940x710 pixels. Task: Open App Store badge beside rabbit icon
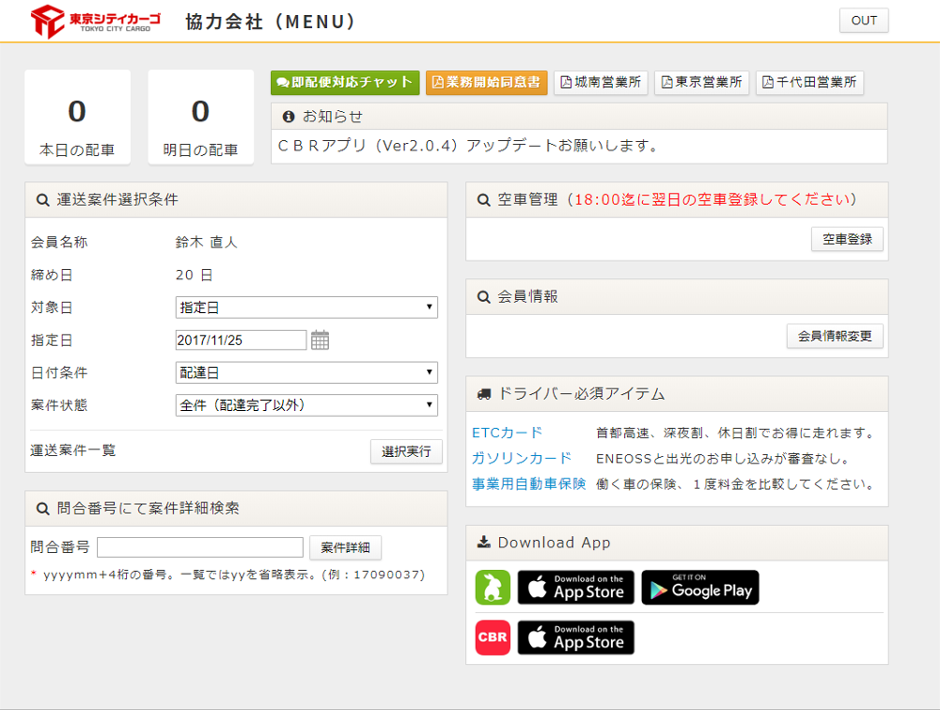pos(576,588)
